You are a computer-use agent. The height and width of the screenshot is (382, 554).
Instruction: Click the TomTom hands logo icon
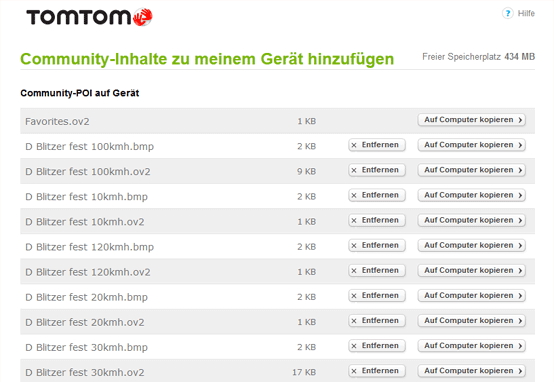(143, 17)
